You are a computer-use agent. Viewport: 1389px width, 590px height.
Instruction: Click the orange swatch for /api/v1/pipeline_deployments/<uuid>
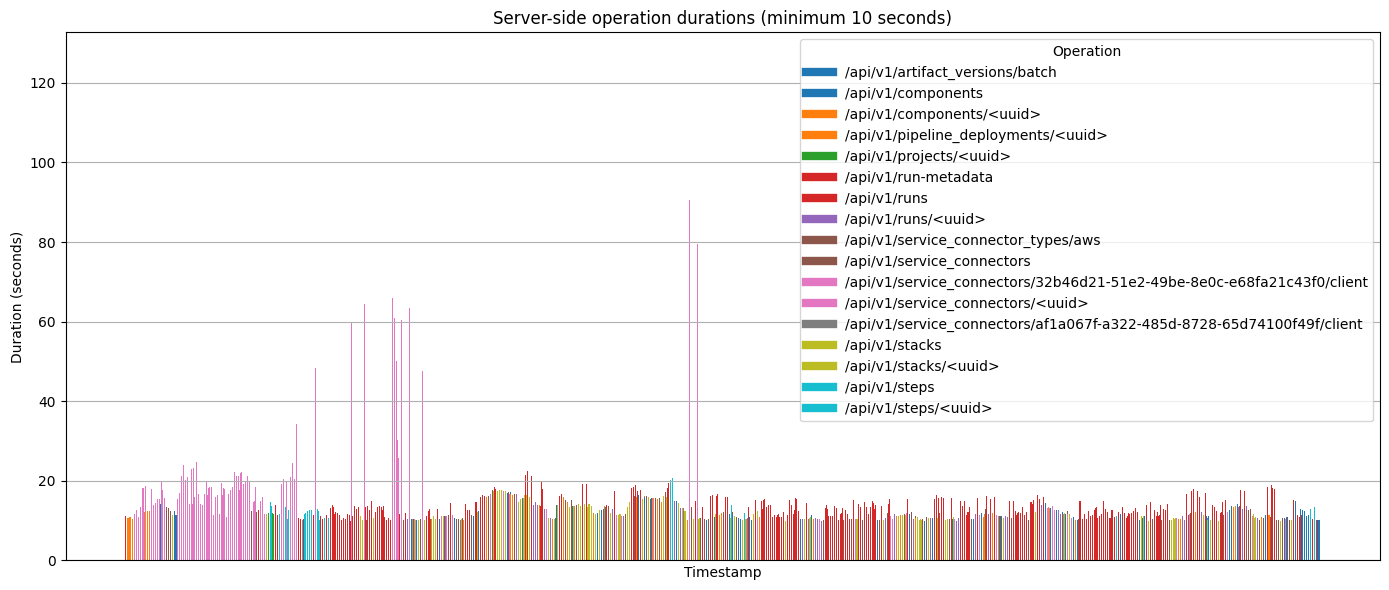coord(819,135)
